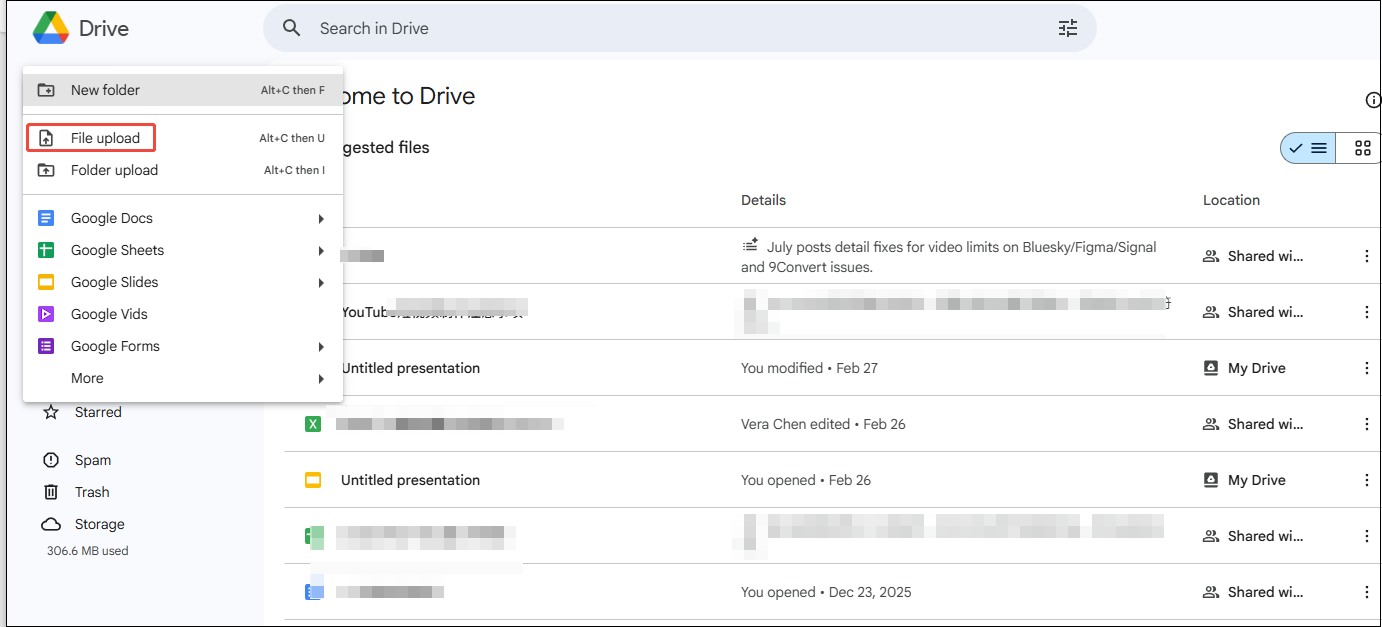Expand the More options submenu
The image size is (1382, 627).
tap(321, 378)
